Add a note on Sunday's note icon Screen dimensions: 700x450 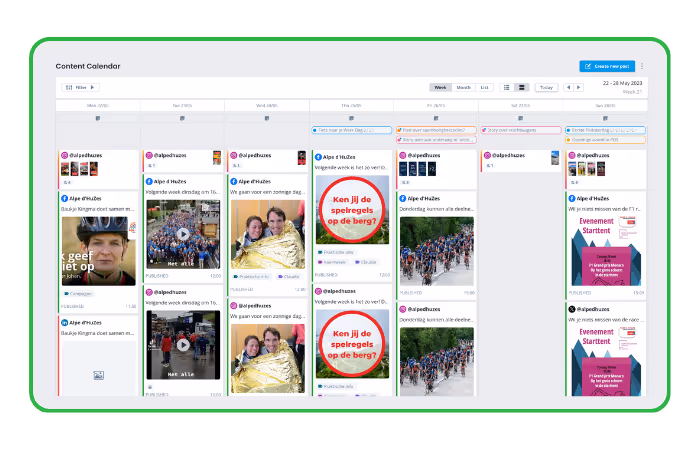click(605, 118)
